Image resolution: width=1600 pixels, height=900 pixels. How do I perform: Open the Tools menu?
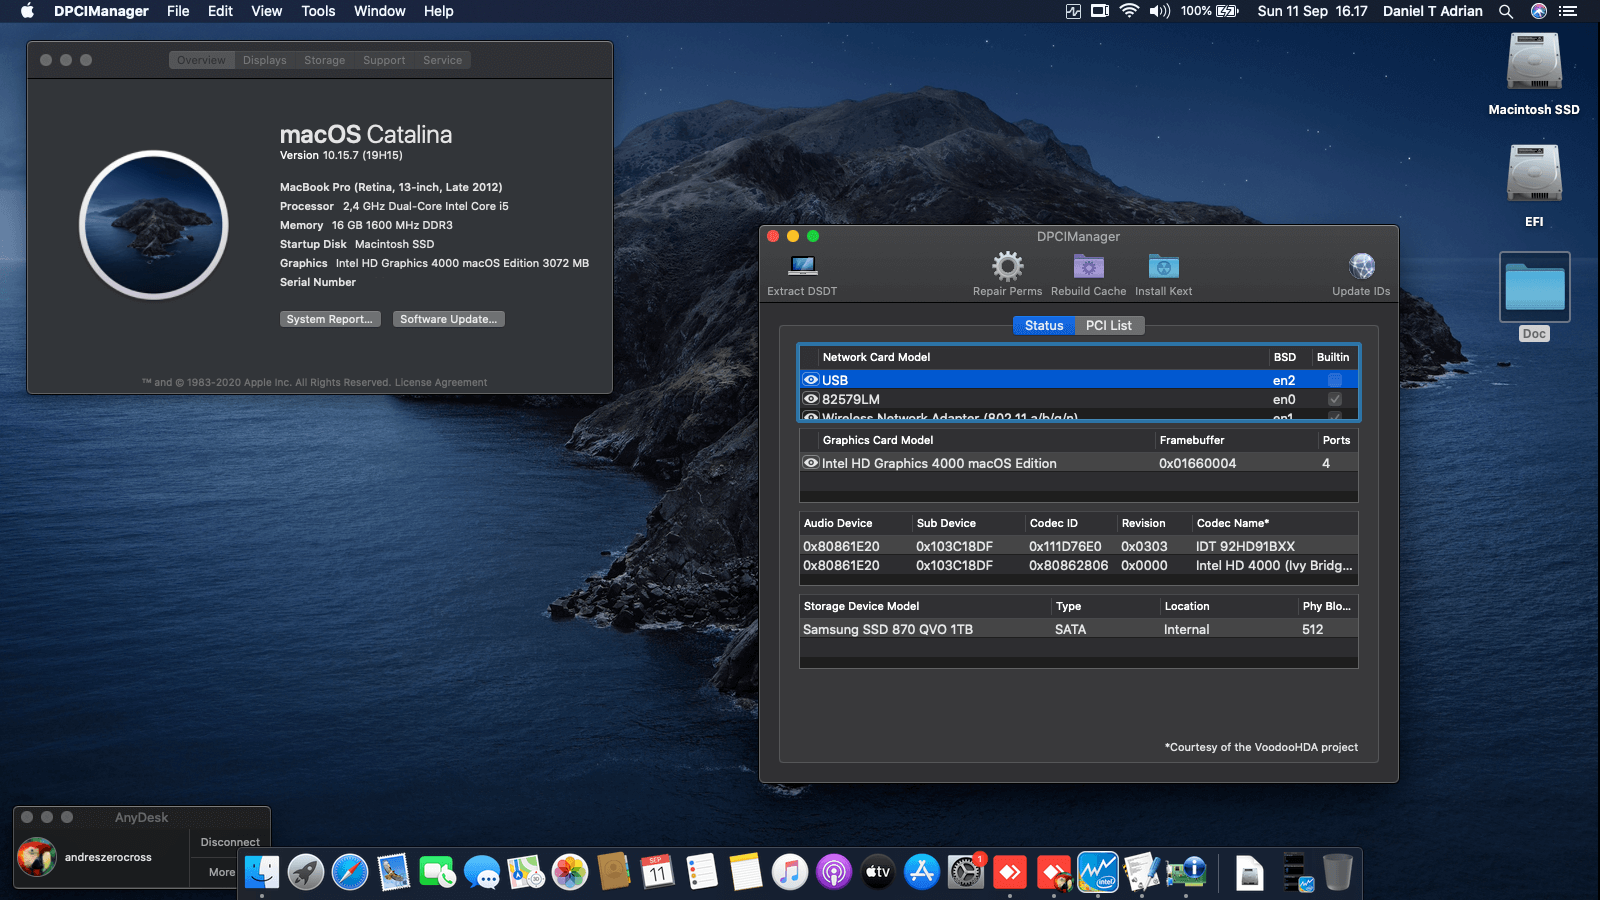tap(318, 11)
